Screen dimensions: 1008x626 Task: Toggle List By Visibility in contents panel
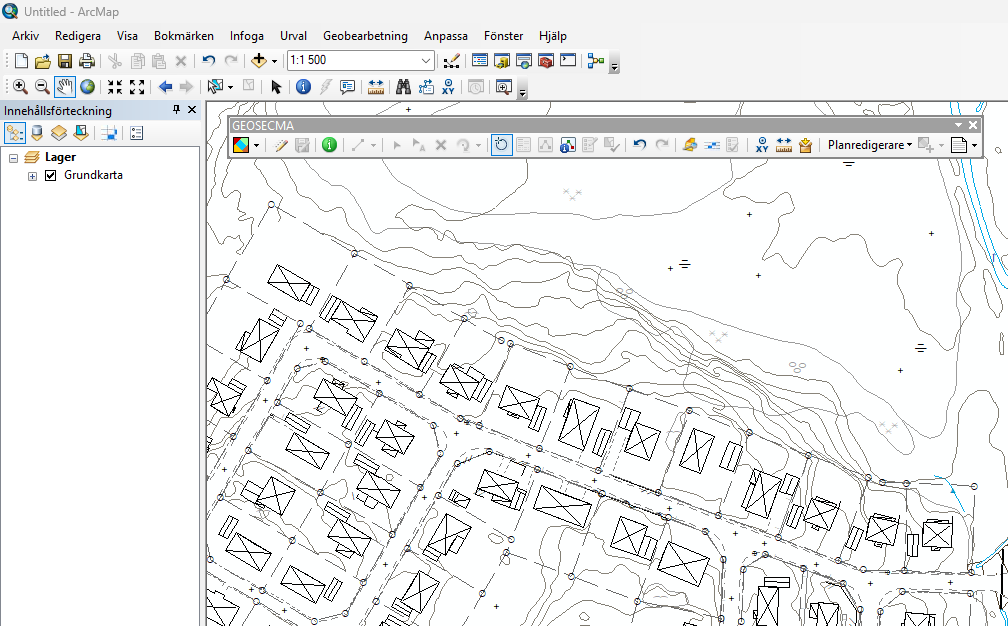pos(59,132)
